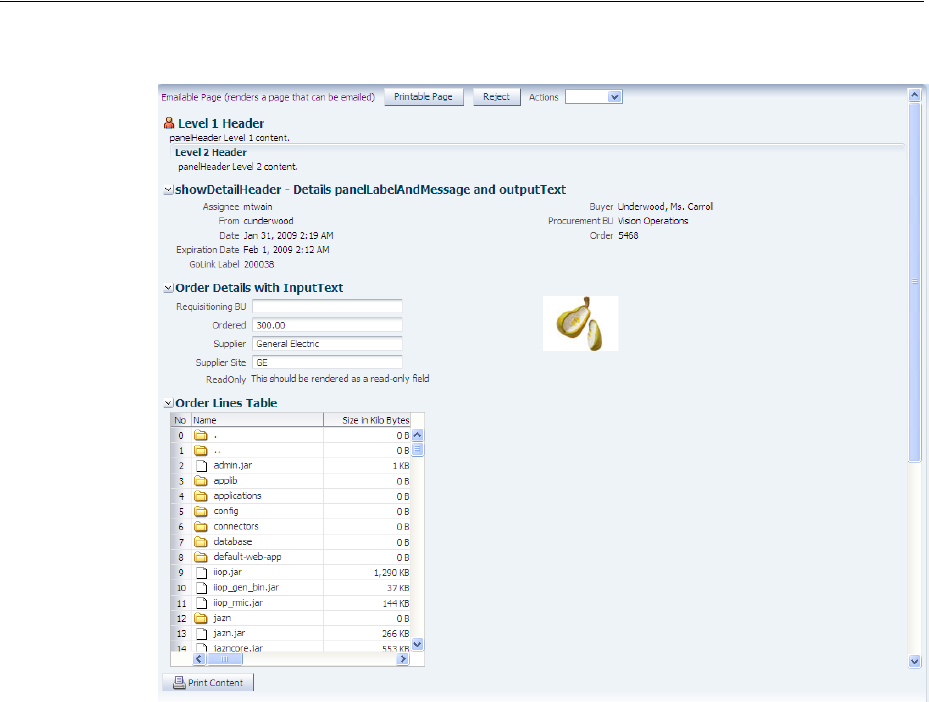
Task: Click the Supplier Site field GE
Action: 327,363
